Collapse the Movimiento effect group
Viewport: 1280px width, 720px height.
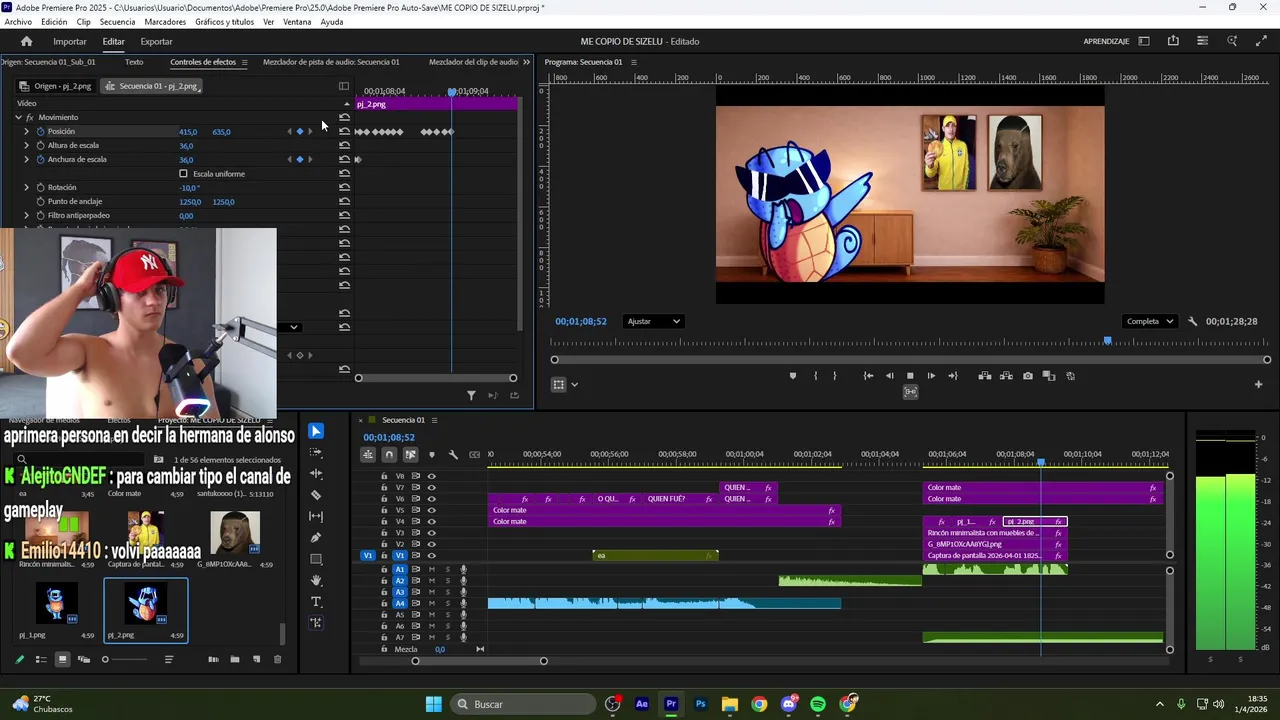coord(18,117)
